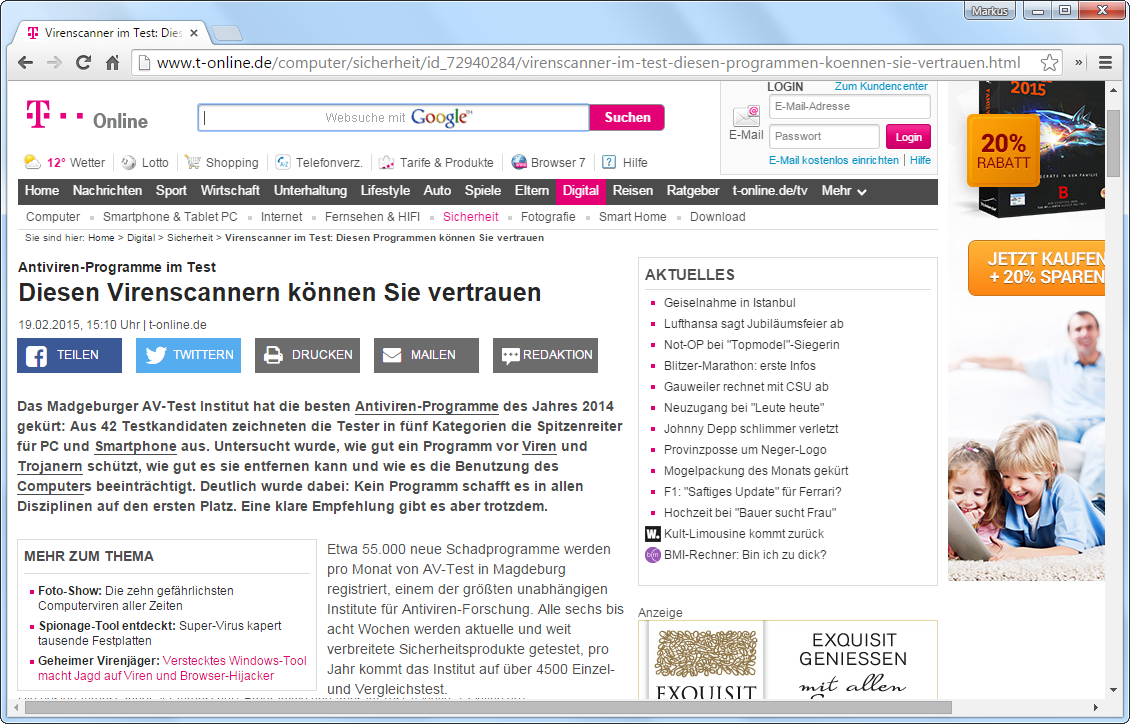This screenshot has width=1130, height=724.
Task: Open the Digital navigation tab
Action: click(580, 191)
